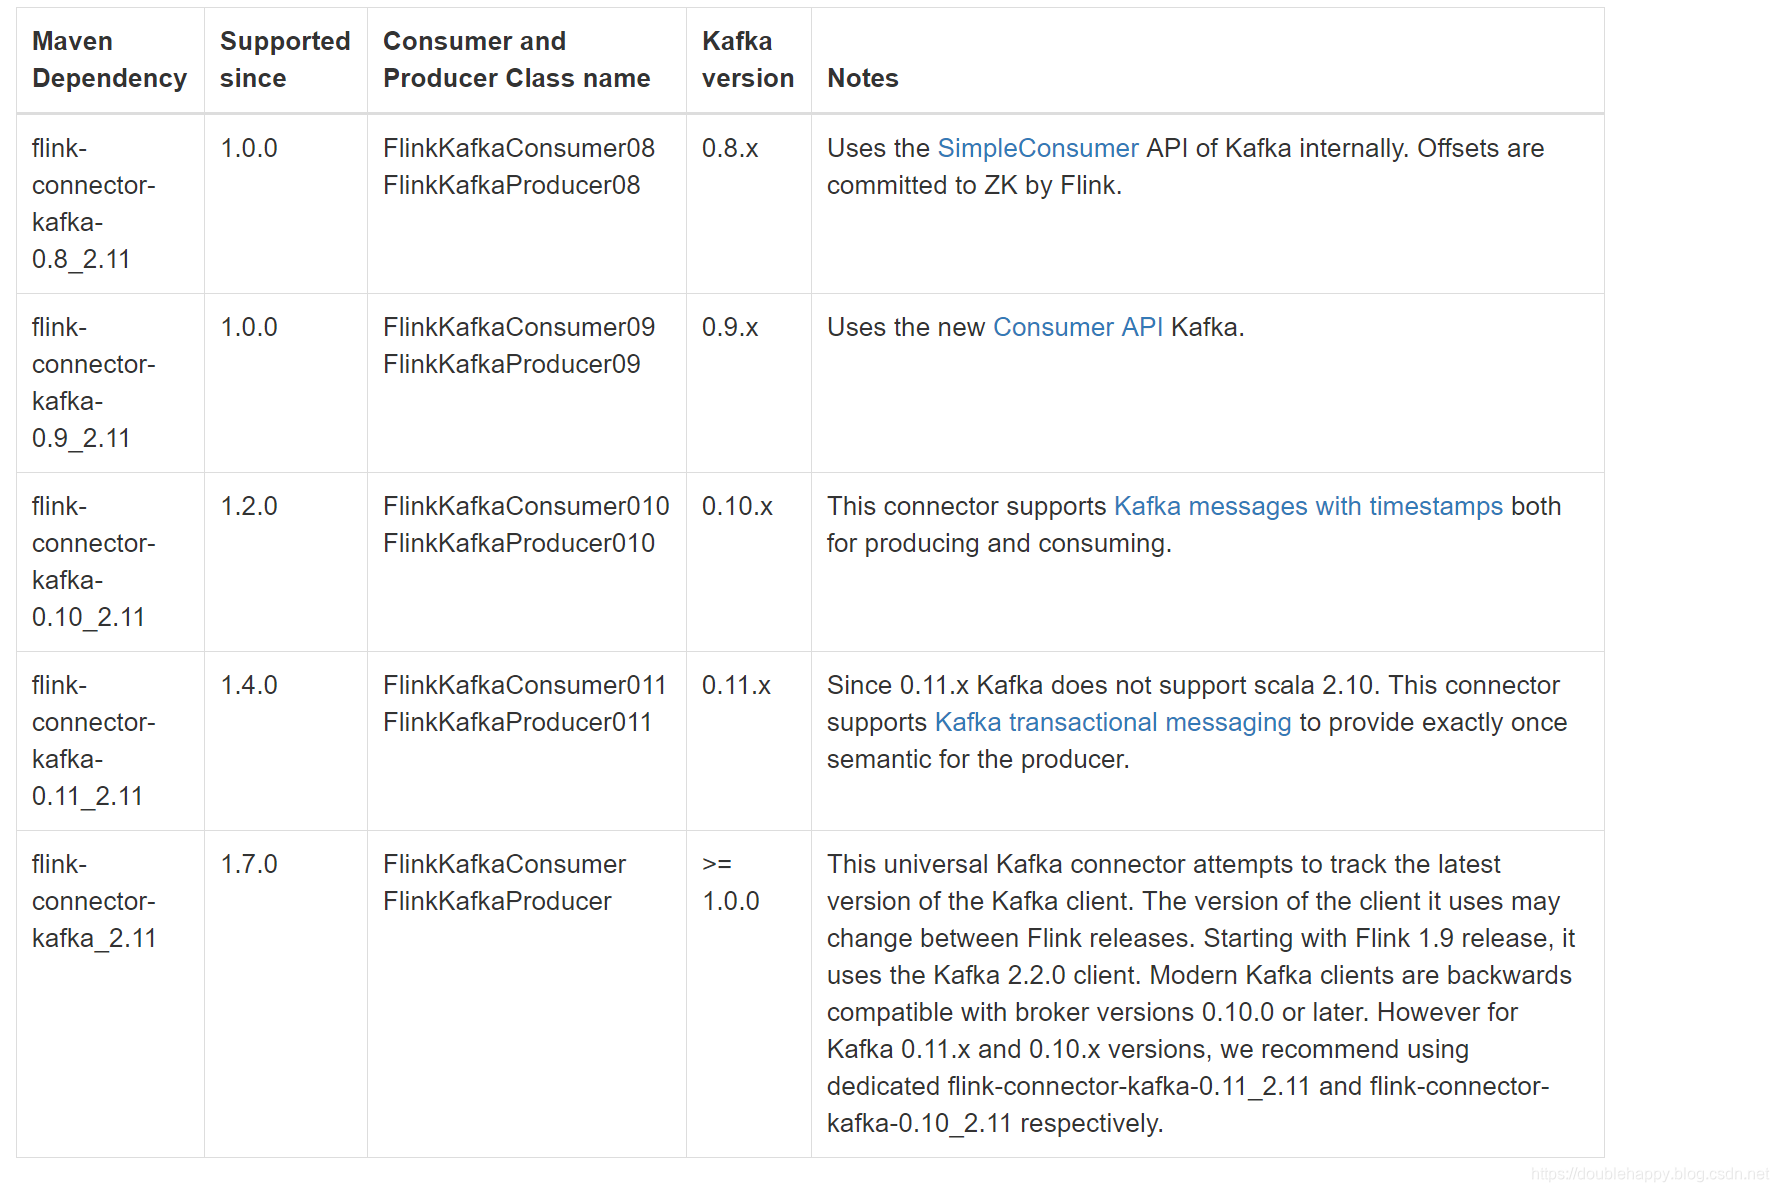The height and width of the screenshot is (1192, 1779).
Task: Click the Kafka version column header
Action: (x=747, y=60)
